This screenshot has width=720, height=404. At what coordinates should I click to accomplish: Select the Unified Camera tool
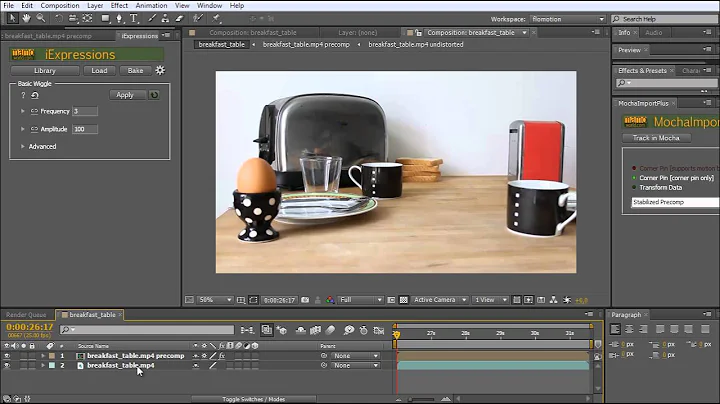(73, 18)
